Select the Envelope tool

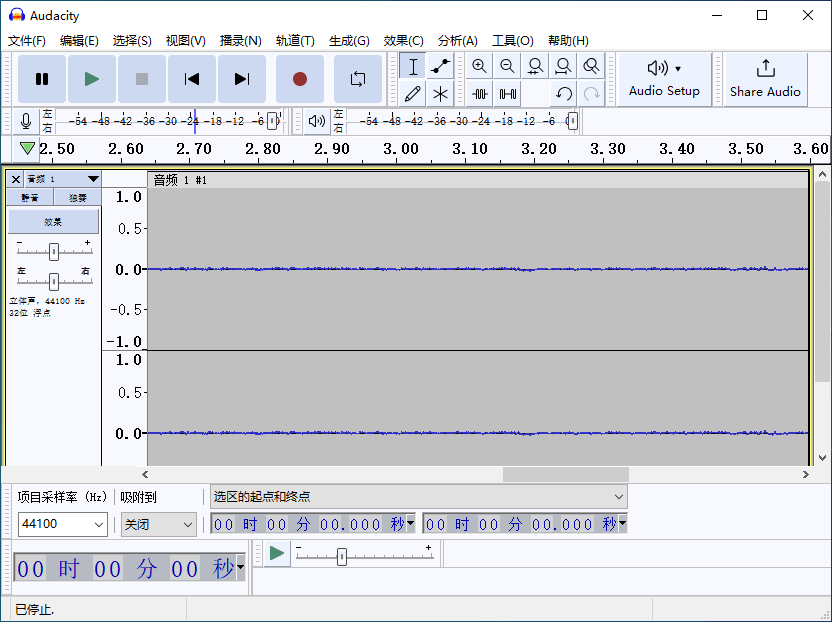(x=440, y=66)
